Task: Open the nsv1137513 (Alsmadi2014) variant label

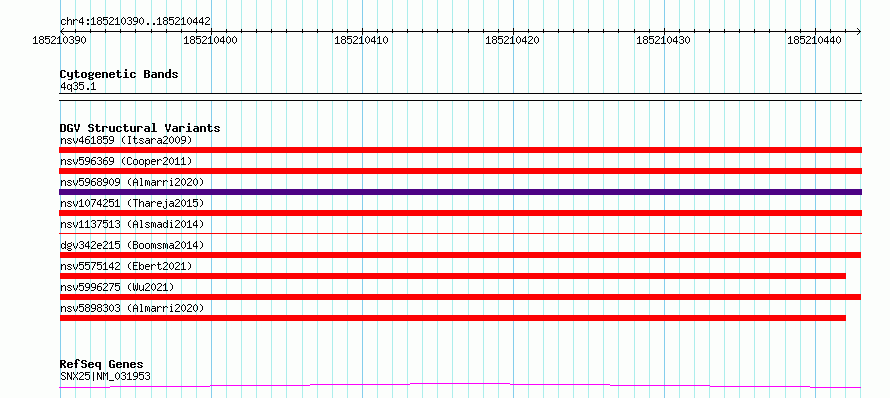Action: (x=132, y=224)
